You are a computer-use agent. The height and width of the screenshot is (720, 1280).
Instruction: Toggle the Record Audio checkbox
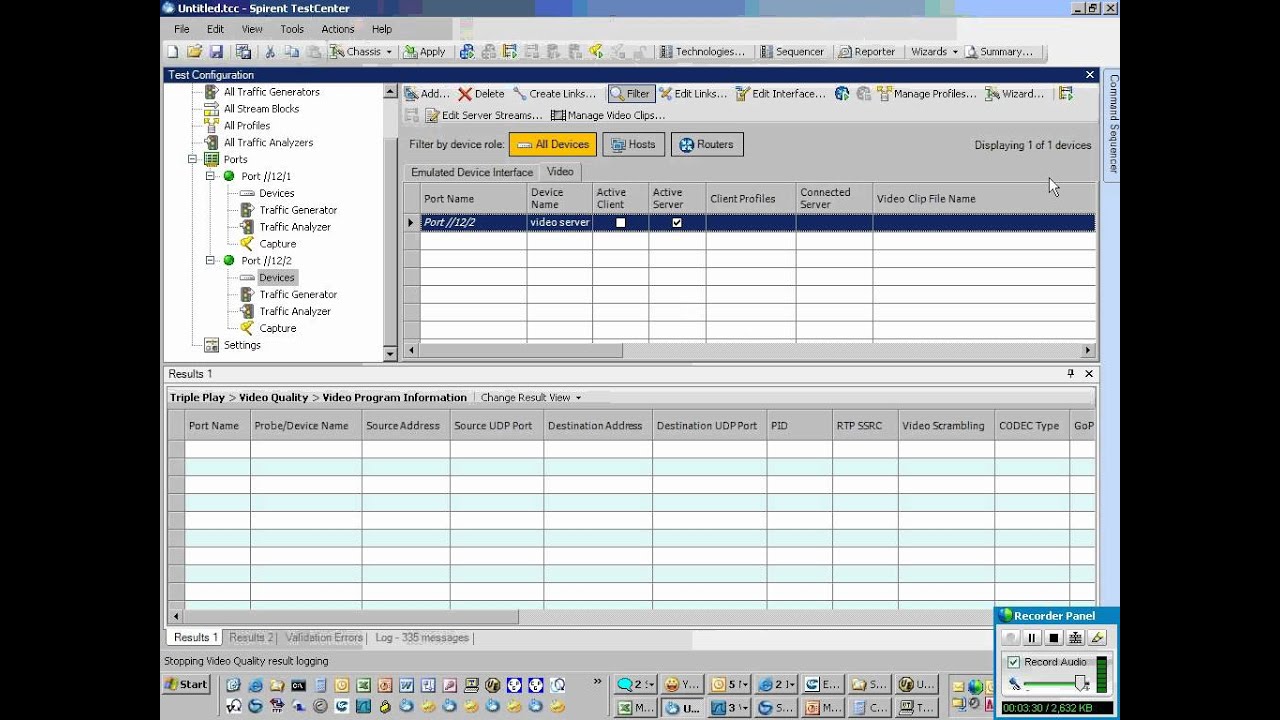click(x=1014, y=662)
